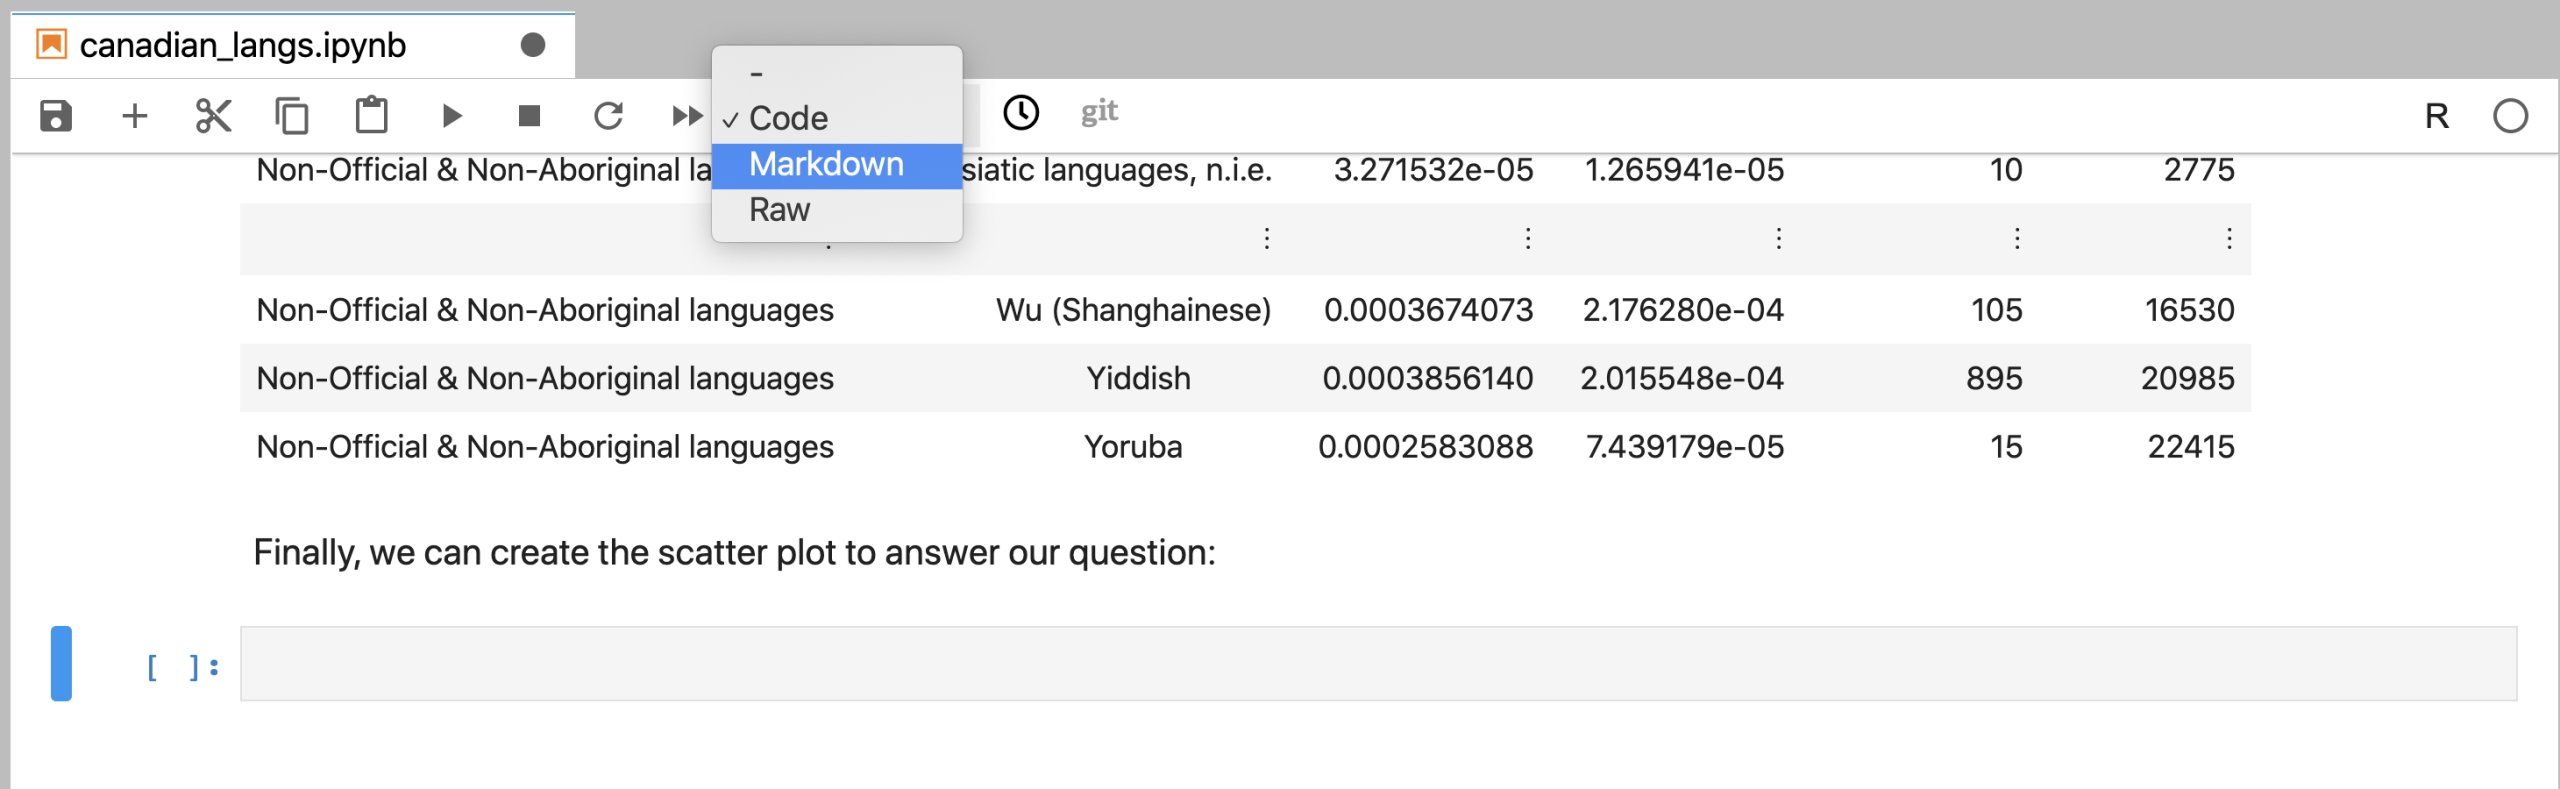This screenshot has height=789, width=2560.
Task: Click the git toolbar button
Action: point(1098,112)
